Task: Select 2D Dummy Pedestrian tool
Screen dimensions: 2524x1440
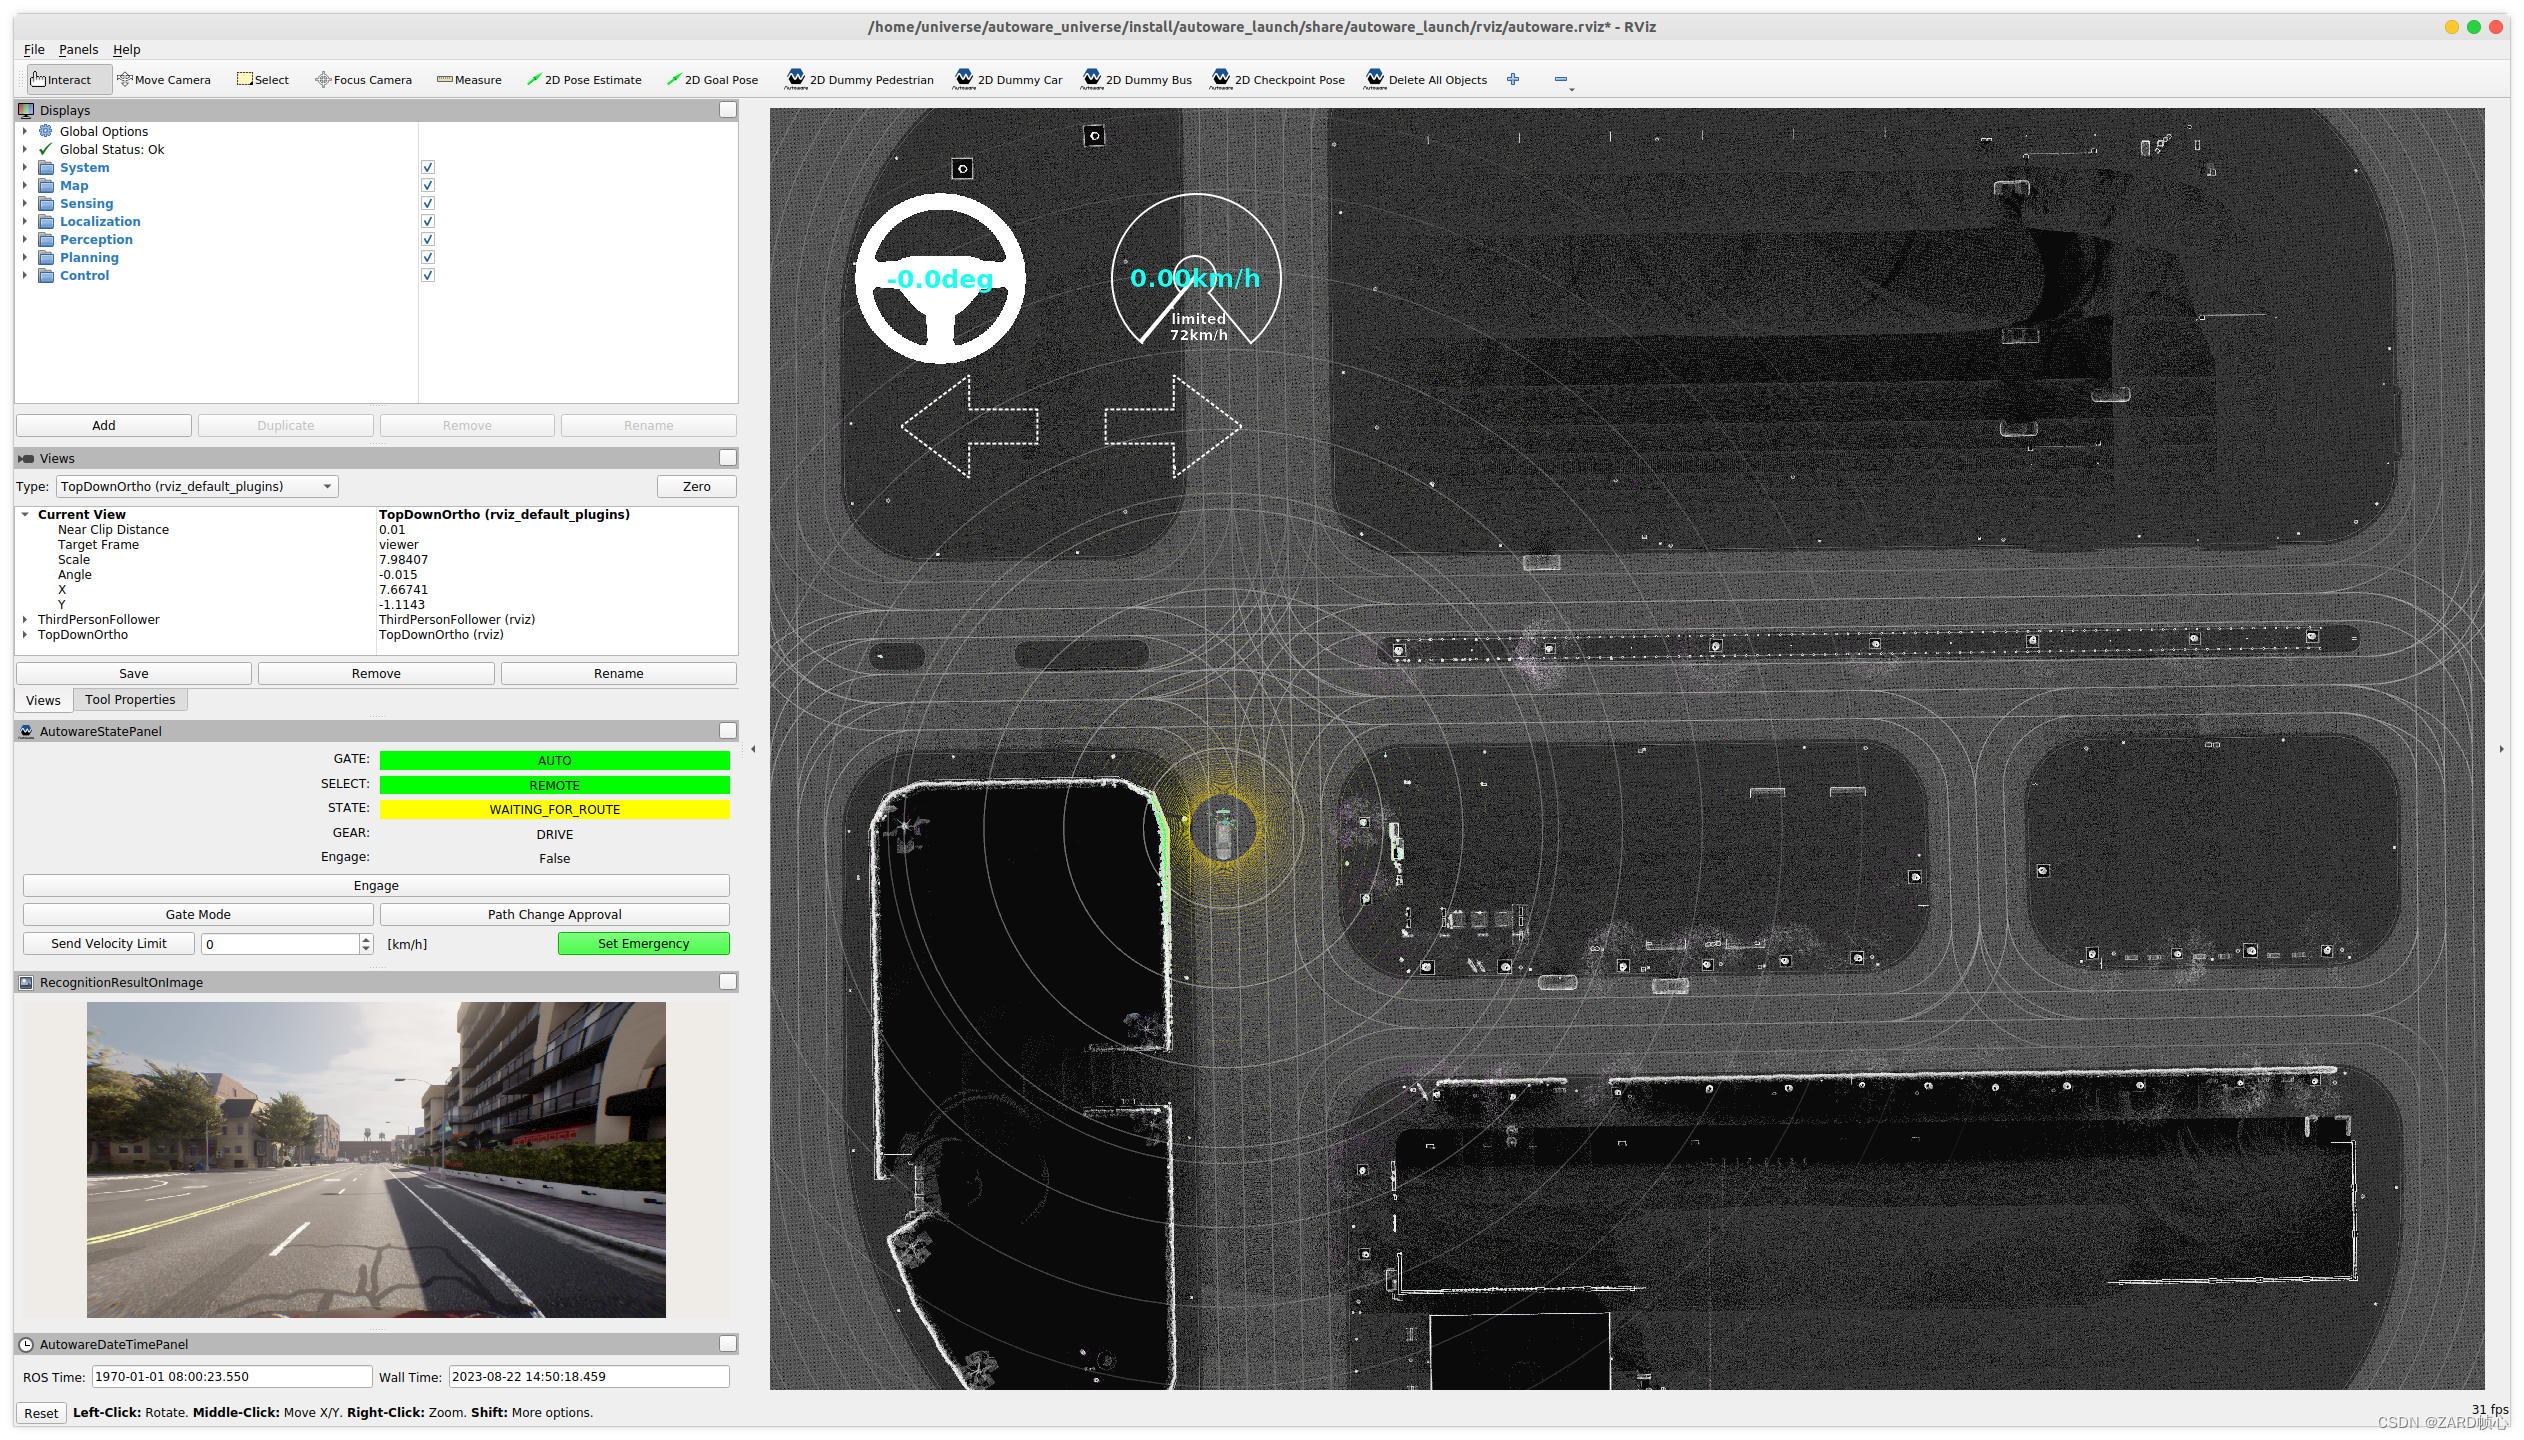Action: tap(859, 80)
